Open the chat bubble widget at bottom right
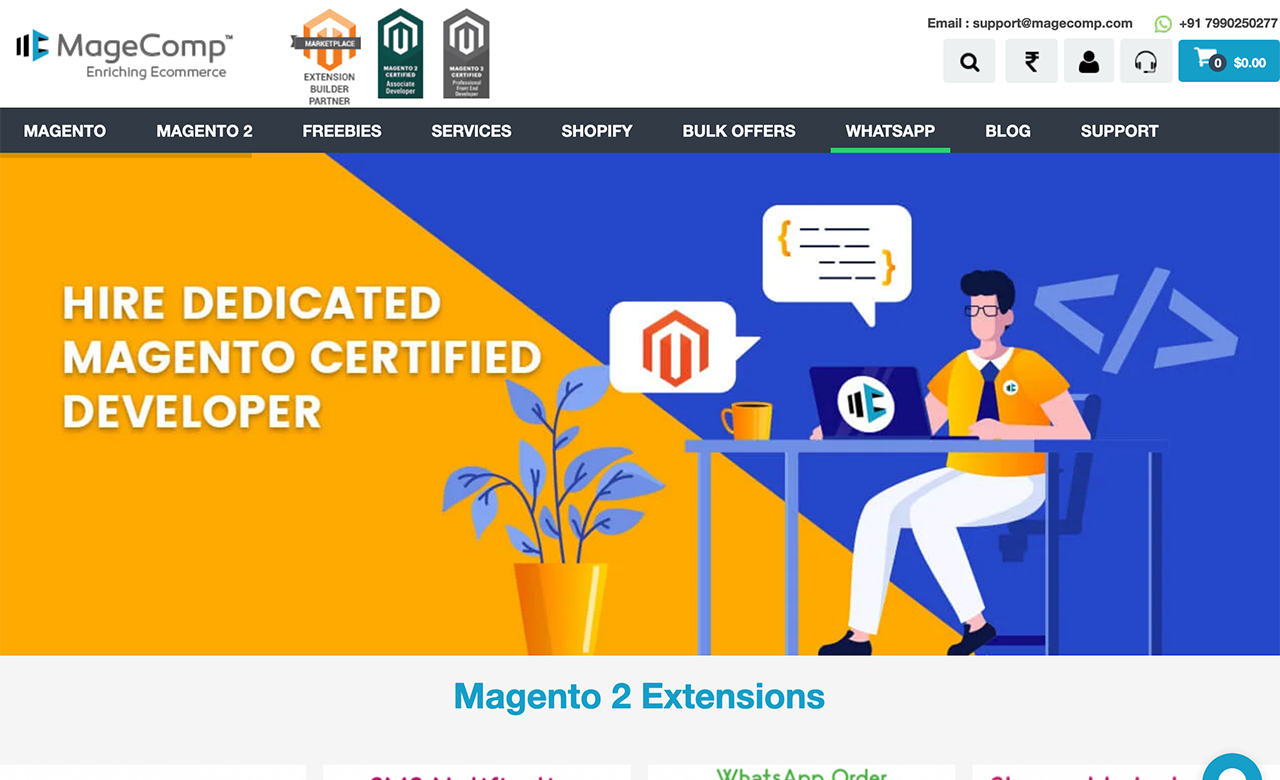The width and height of the screenshot is (1280, 780). pos(1233,769)
